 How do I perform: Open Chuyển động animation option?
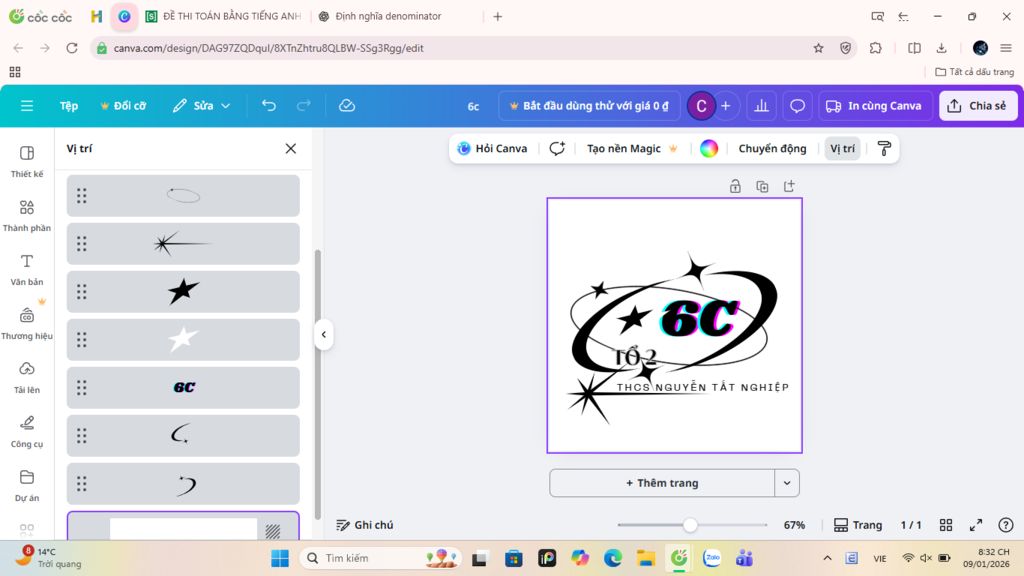[x=772, y=148]
